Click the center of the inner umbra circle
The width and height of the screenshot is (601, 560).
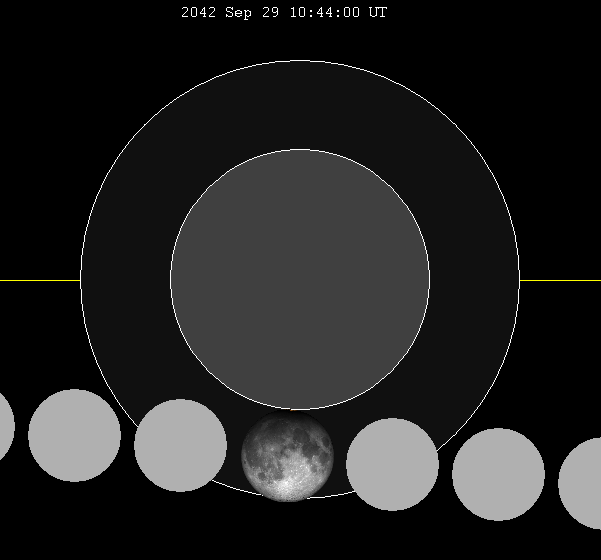click(300, 280)
